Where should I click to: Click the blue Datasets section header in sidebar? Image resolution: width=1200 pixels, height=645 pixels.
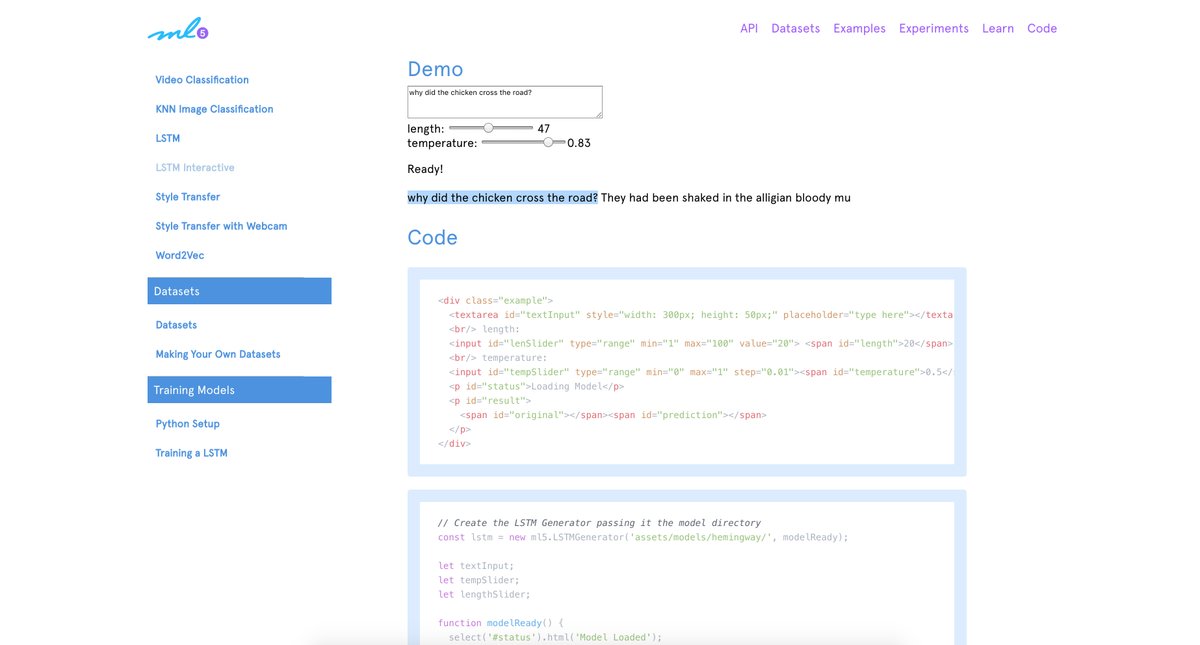239,291
